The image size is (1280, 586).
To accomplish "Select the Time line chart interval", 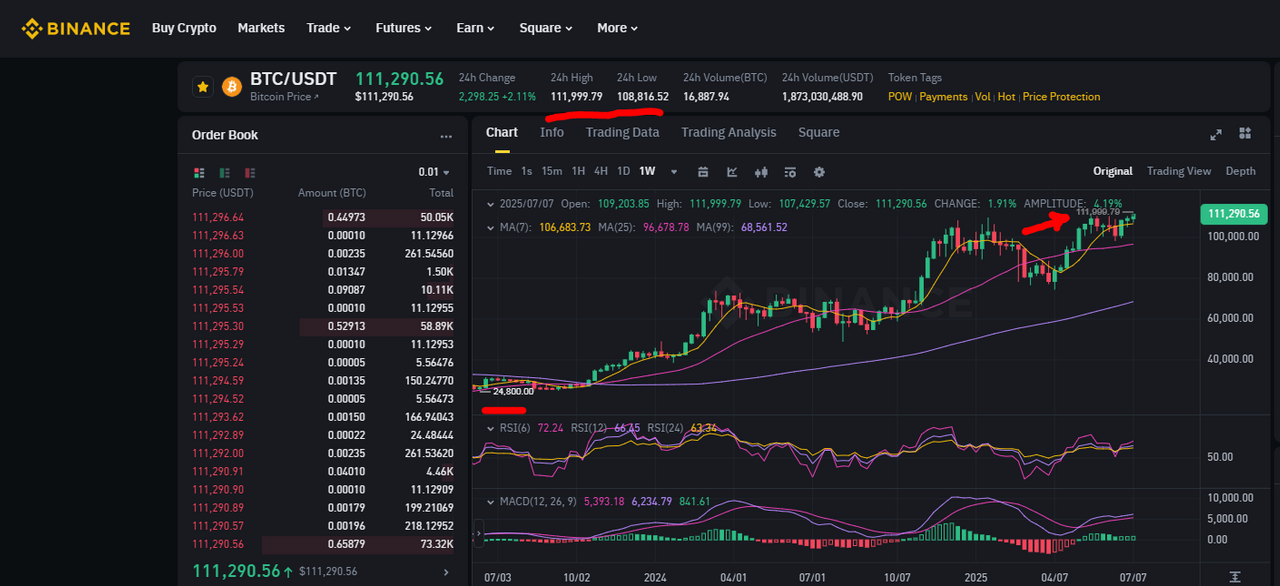I will [499, 171].
